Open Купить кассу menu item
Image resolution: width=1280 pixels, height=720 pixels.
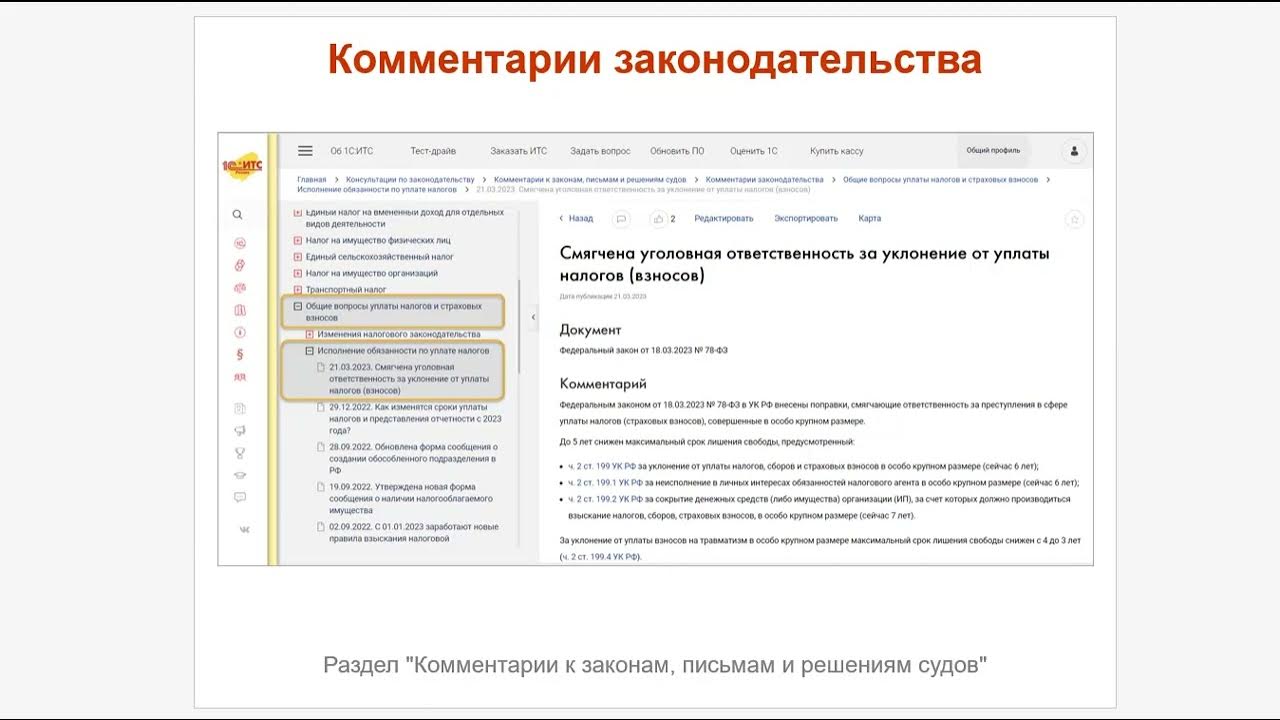tap(837, 151)
